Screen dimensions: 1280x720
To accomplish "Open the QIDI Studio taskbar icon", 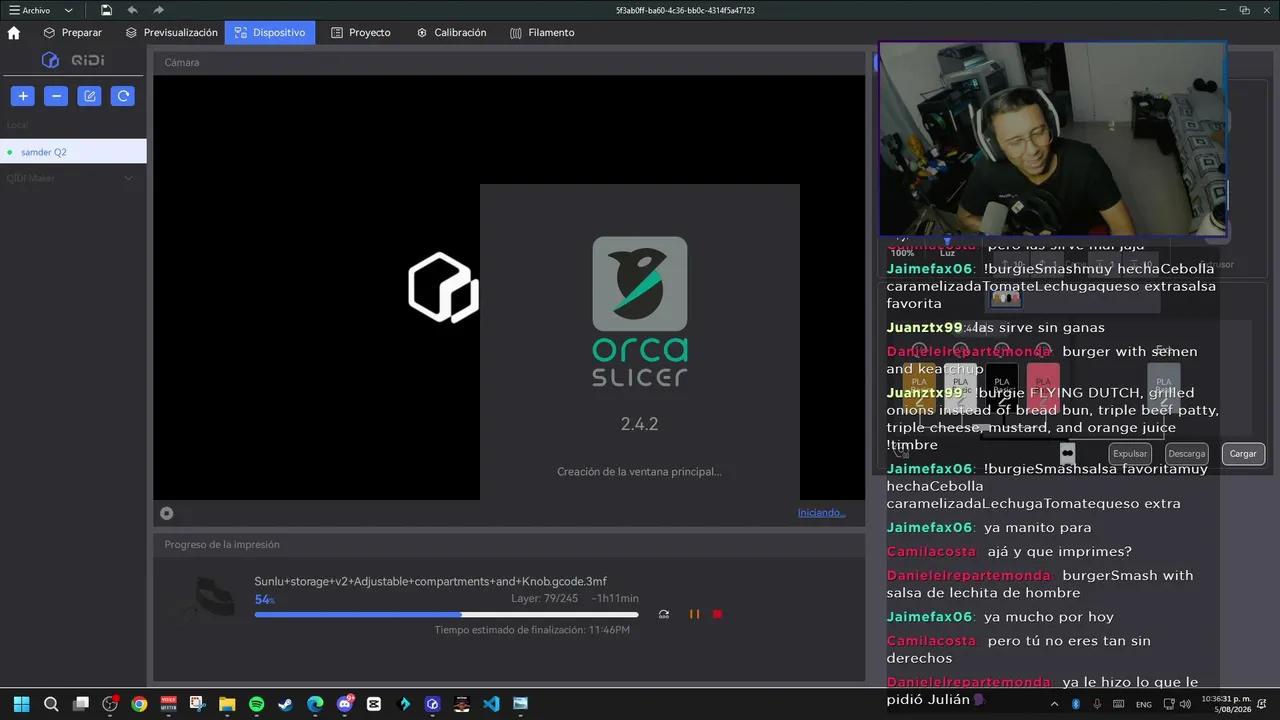I will 432,704.
